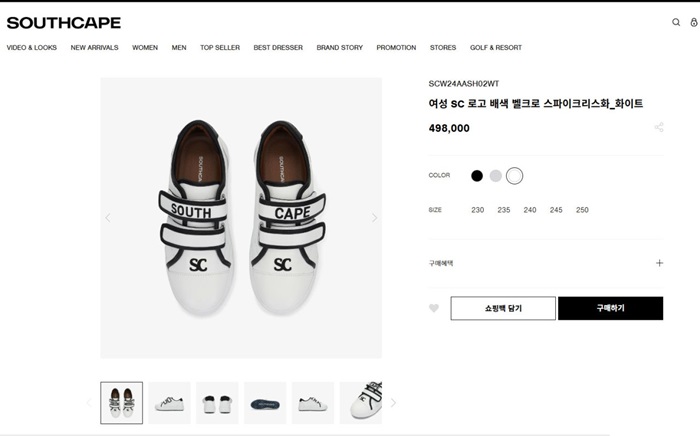Click the share icon beside price
The width and height of the screenshot is (700, 436).
pyautogui.click(x=659, y=128)
